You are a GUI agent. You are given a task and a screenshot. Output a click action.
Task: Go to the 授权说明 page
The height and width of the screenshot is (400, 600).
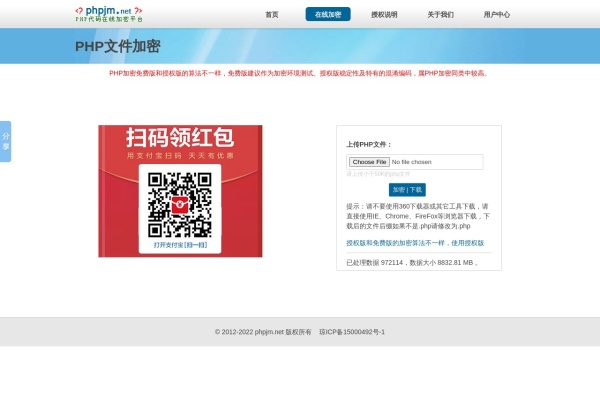click(384, 15)
